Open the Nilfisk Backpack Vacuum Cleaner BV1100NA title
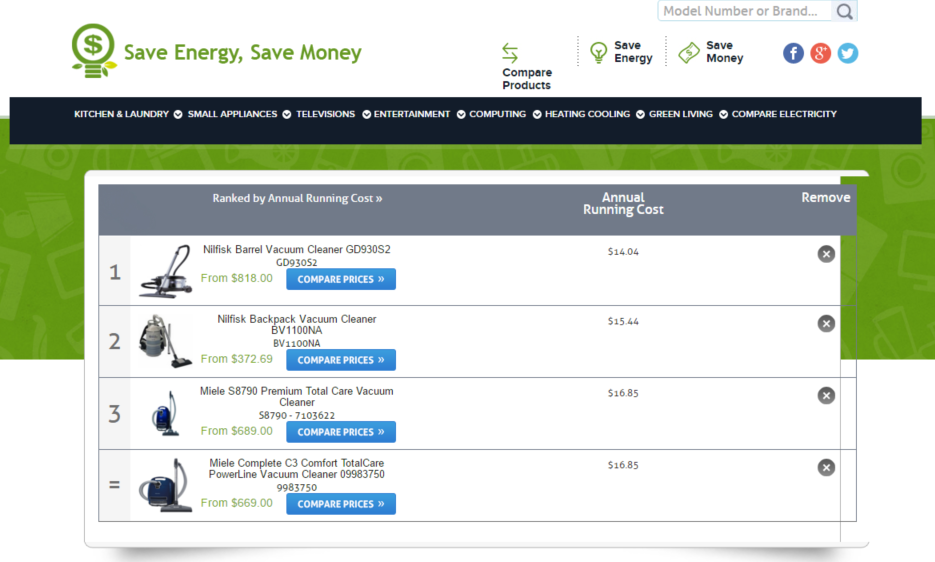 coord(297,325)
